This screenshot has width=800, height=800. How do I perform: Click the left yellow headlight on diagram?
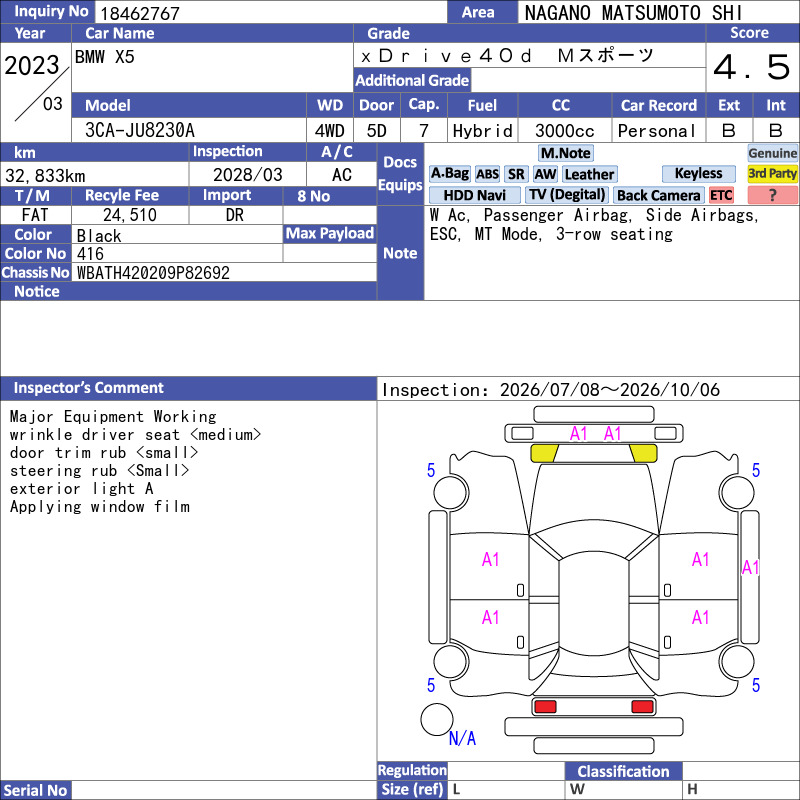point(544,454)
